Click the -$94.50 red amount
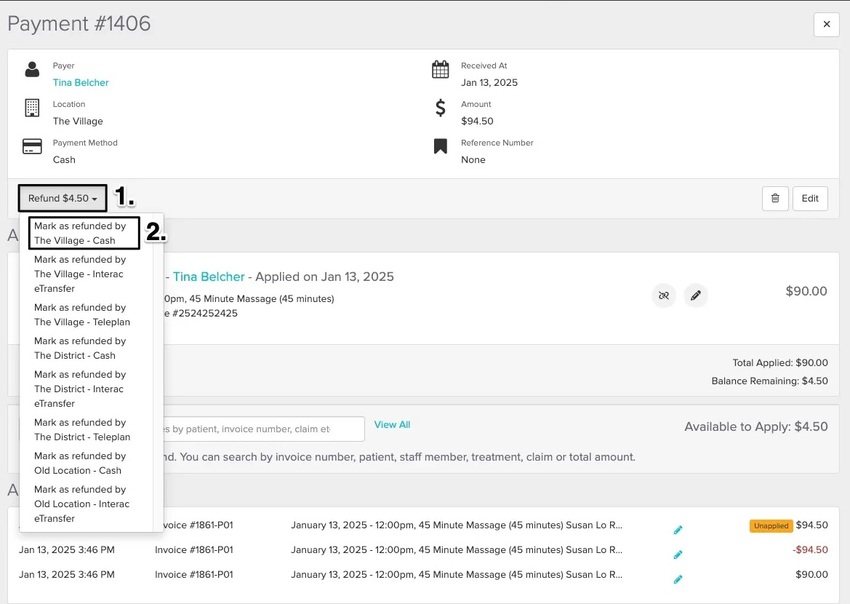Image resolution: width=850 pixels, height=604 pixels. click(x=810, y=550)
